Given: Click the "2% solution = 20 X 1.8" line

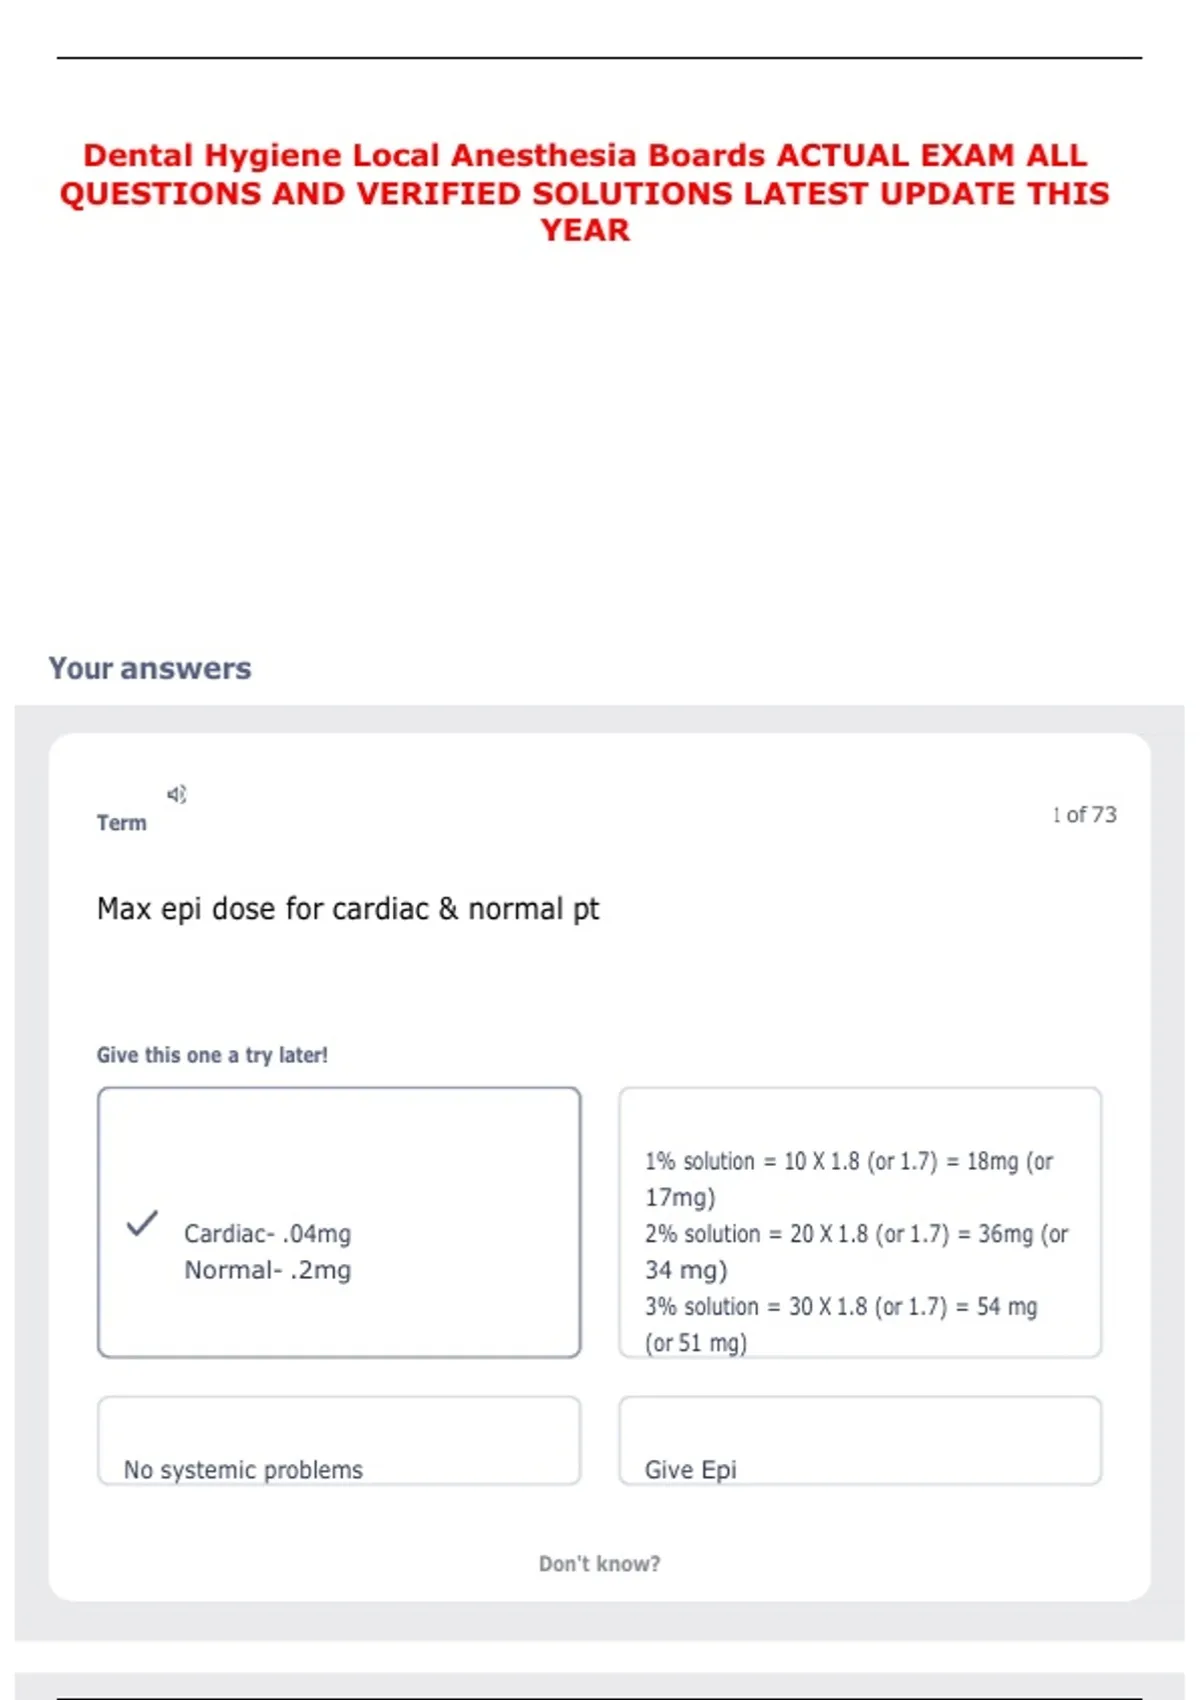Looking at the screenshot, I should (856, 1234).
